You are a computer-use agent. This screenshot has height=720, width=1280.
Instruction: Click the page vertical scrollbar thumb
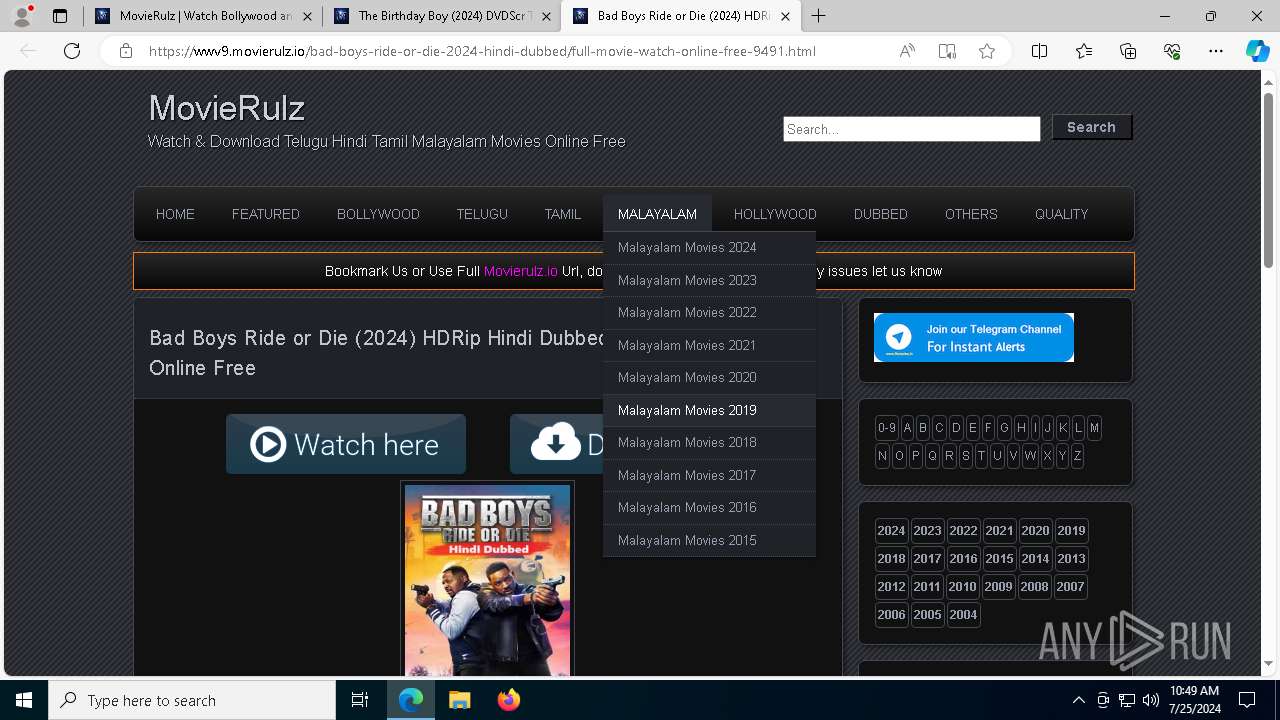(1268, 180)
